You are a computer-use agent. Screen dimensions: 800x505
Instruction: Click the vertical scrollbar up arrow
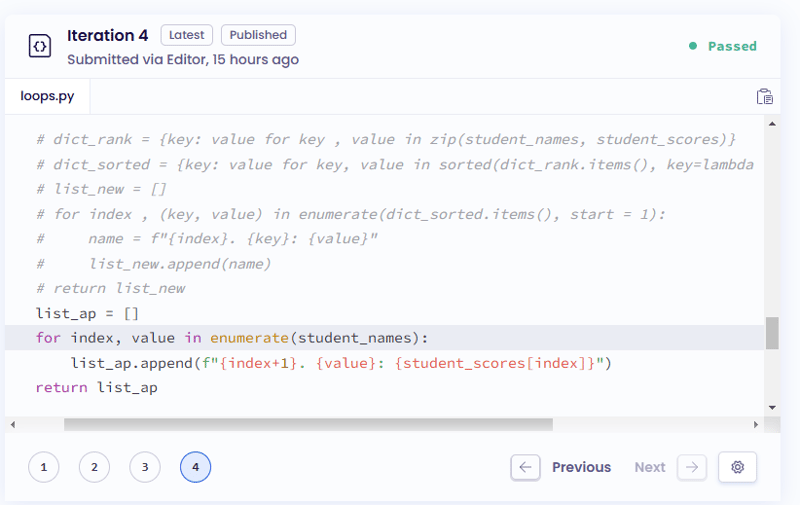click(x=771, y=123)
